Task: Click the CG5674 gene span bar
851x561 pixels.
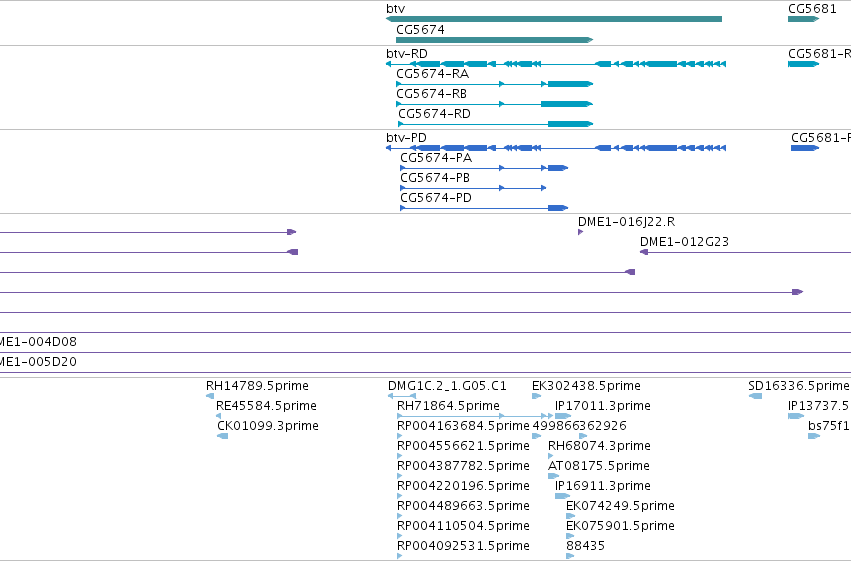Action: [494, 40]
